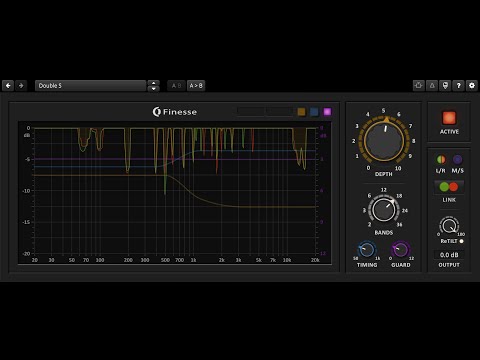480x360 pixels.
Task: Click the 0.0 dB output field
Action: (449, 255)
